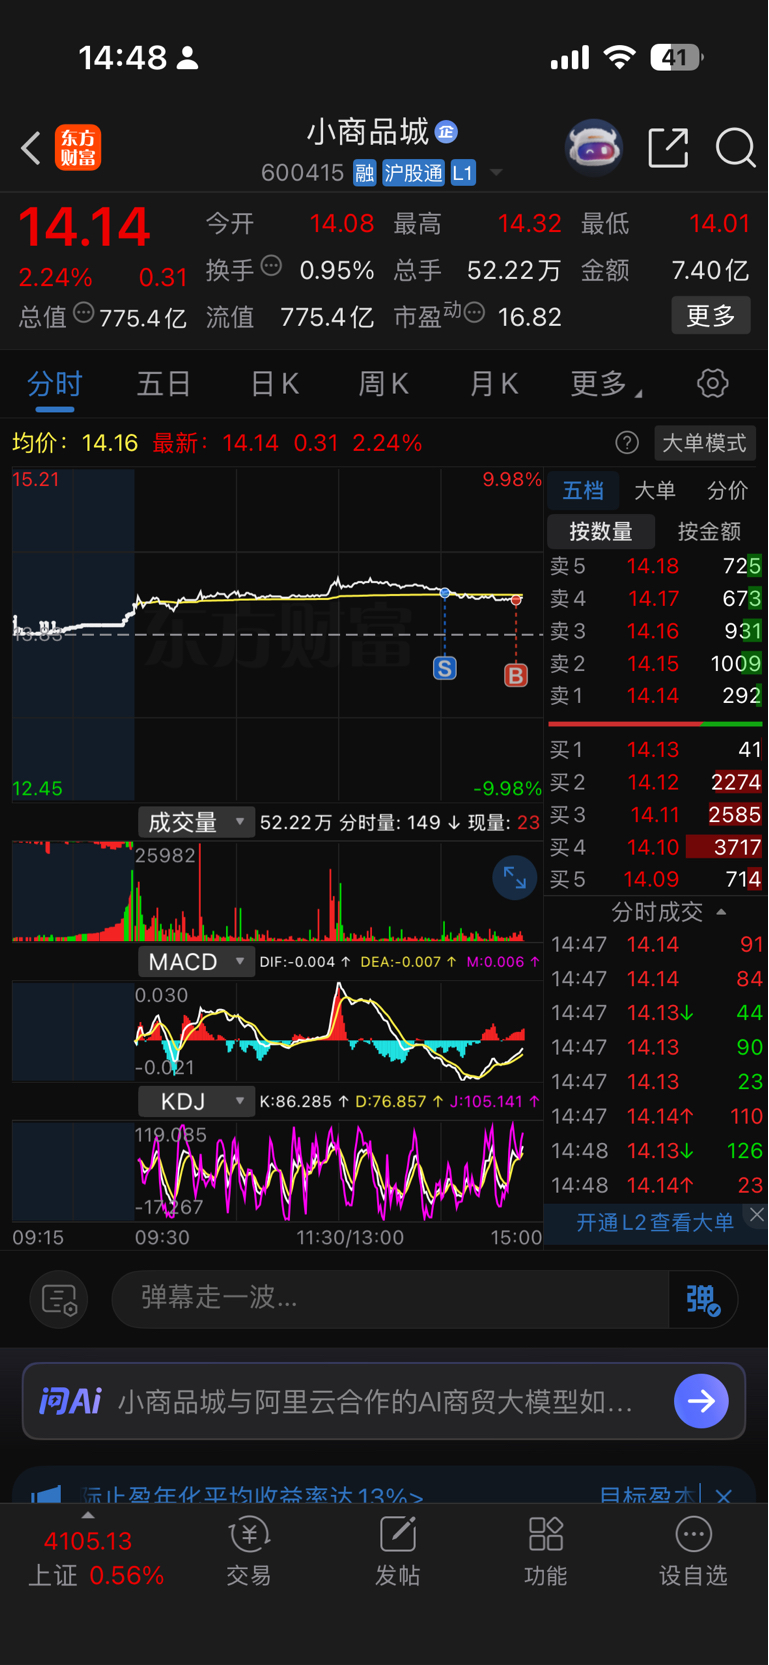
Task: Tap the enterprise verified badge by 小商品城
Action: pos(447,132)
